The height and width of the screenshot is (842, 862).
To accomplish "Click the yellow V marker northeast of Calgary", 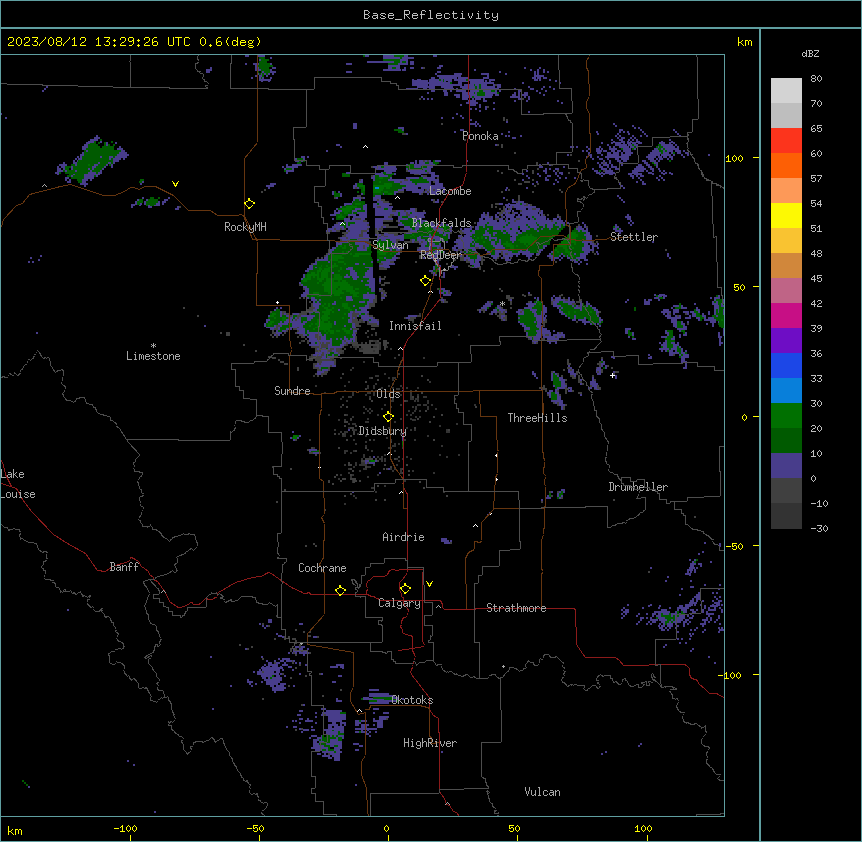I will (429, 584).
